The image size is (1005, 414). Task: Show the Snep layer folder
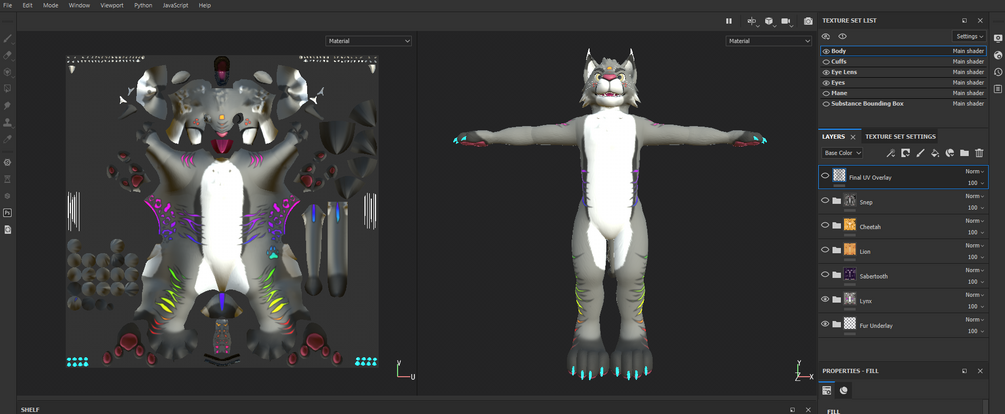[825, 201]
